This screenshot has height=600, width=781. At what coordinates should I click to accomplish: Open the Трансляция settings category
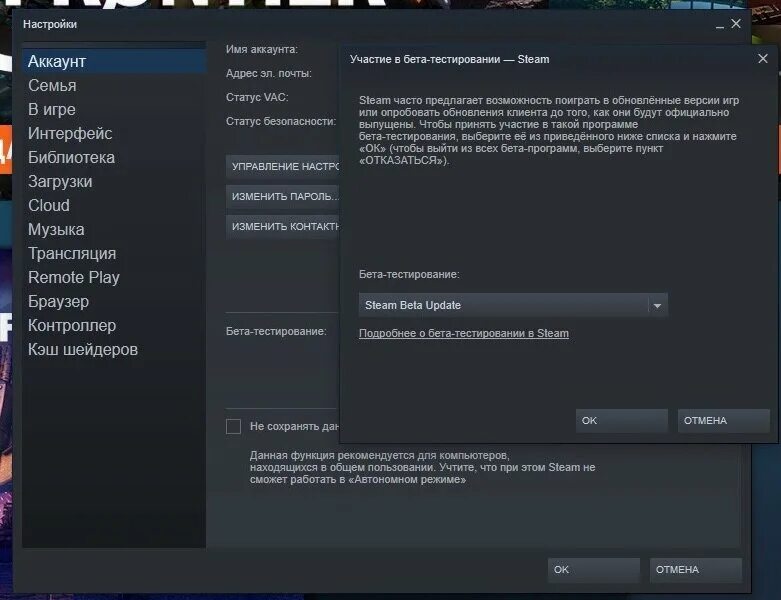[x=114, y=253]
